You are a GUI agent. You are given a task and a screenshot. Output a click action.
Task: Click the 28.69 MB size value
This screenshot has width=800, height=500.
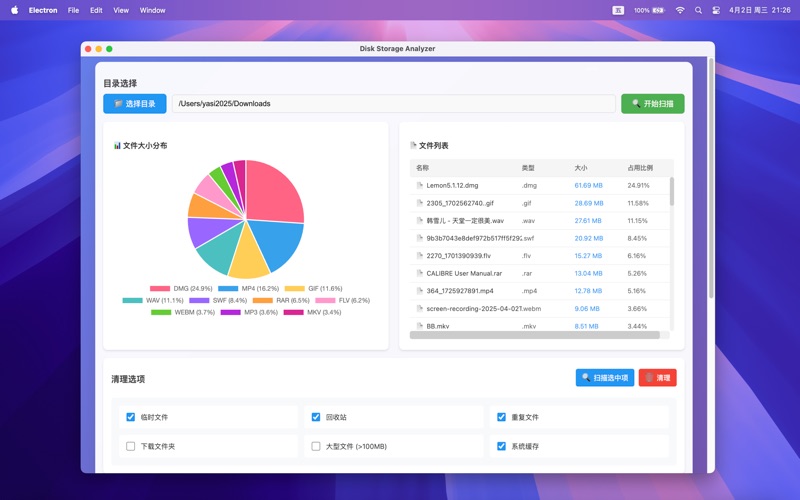(x=589, y=203)
